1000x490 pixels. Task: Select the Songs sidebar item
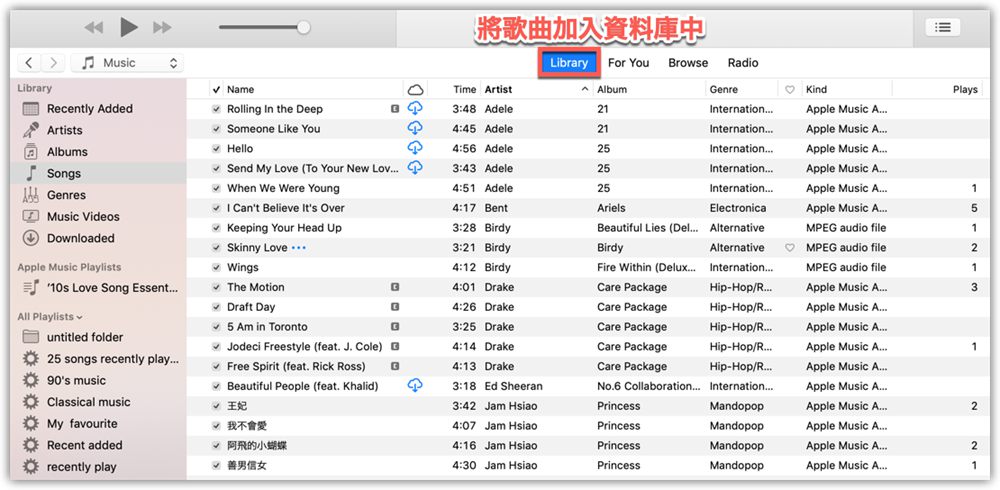point(98,174)
